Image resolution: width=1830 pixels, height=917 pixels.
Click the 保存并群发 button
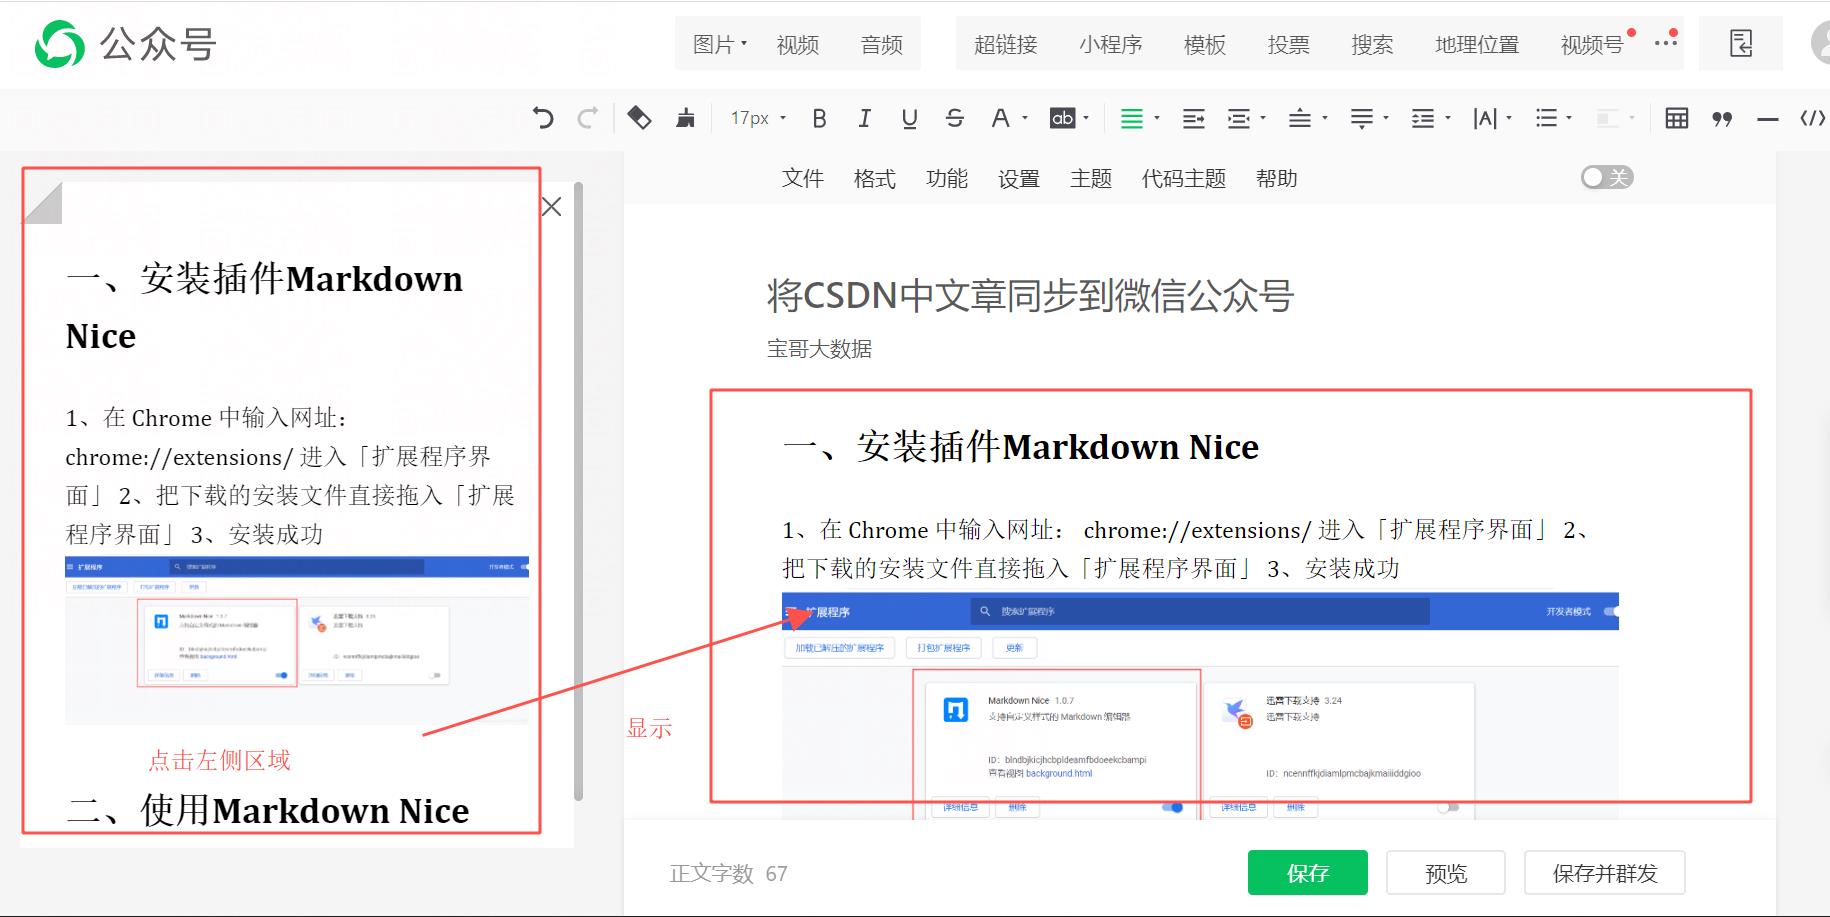coord(1604,873)
